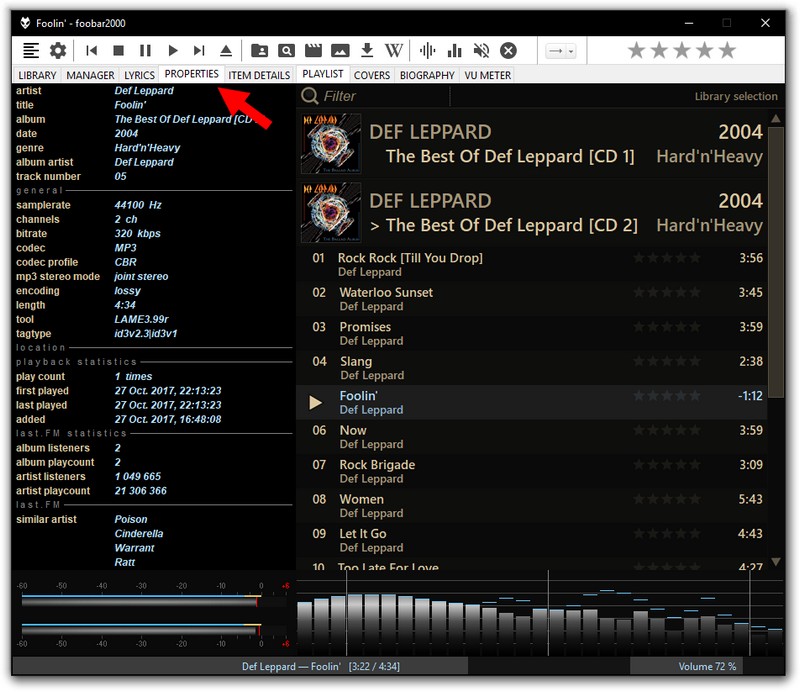800x692 pixels.
Task: Start playback with the play button
Action: 172,51
